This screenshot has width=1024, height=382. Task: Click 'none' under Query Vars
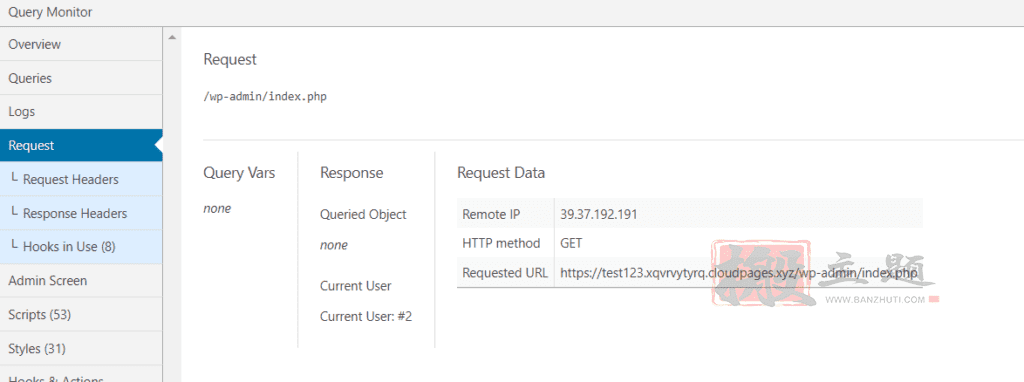coord(217,209)
